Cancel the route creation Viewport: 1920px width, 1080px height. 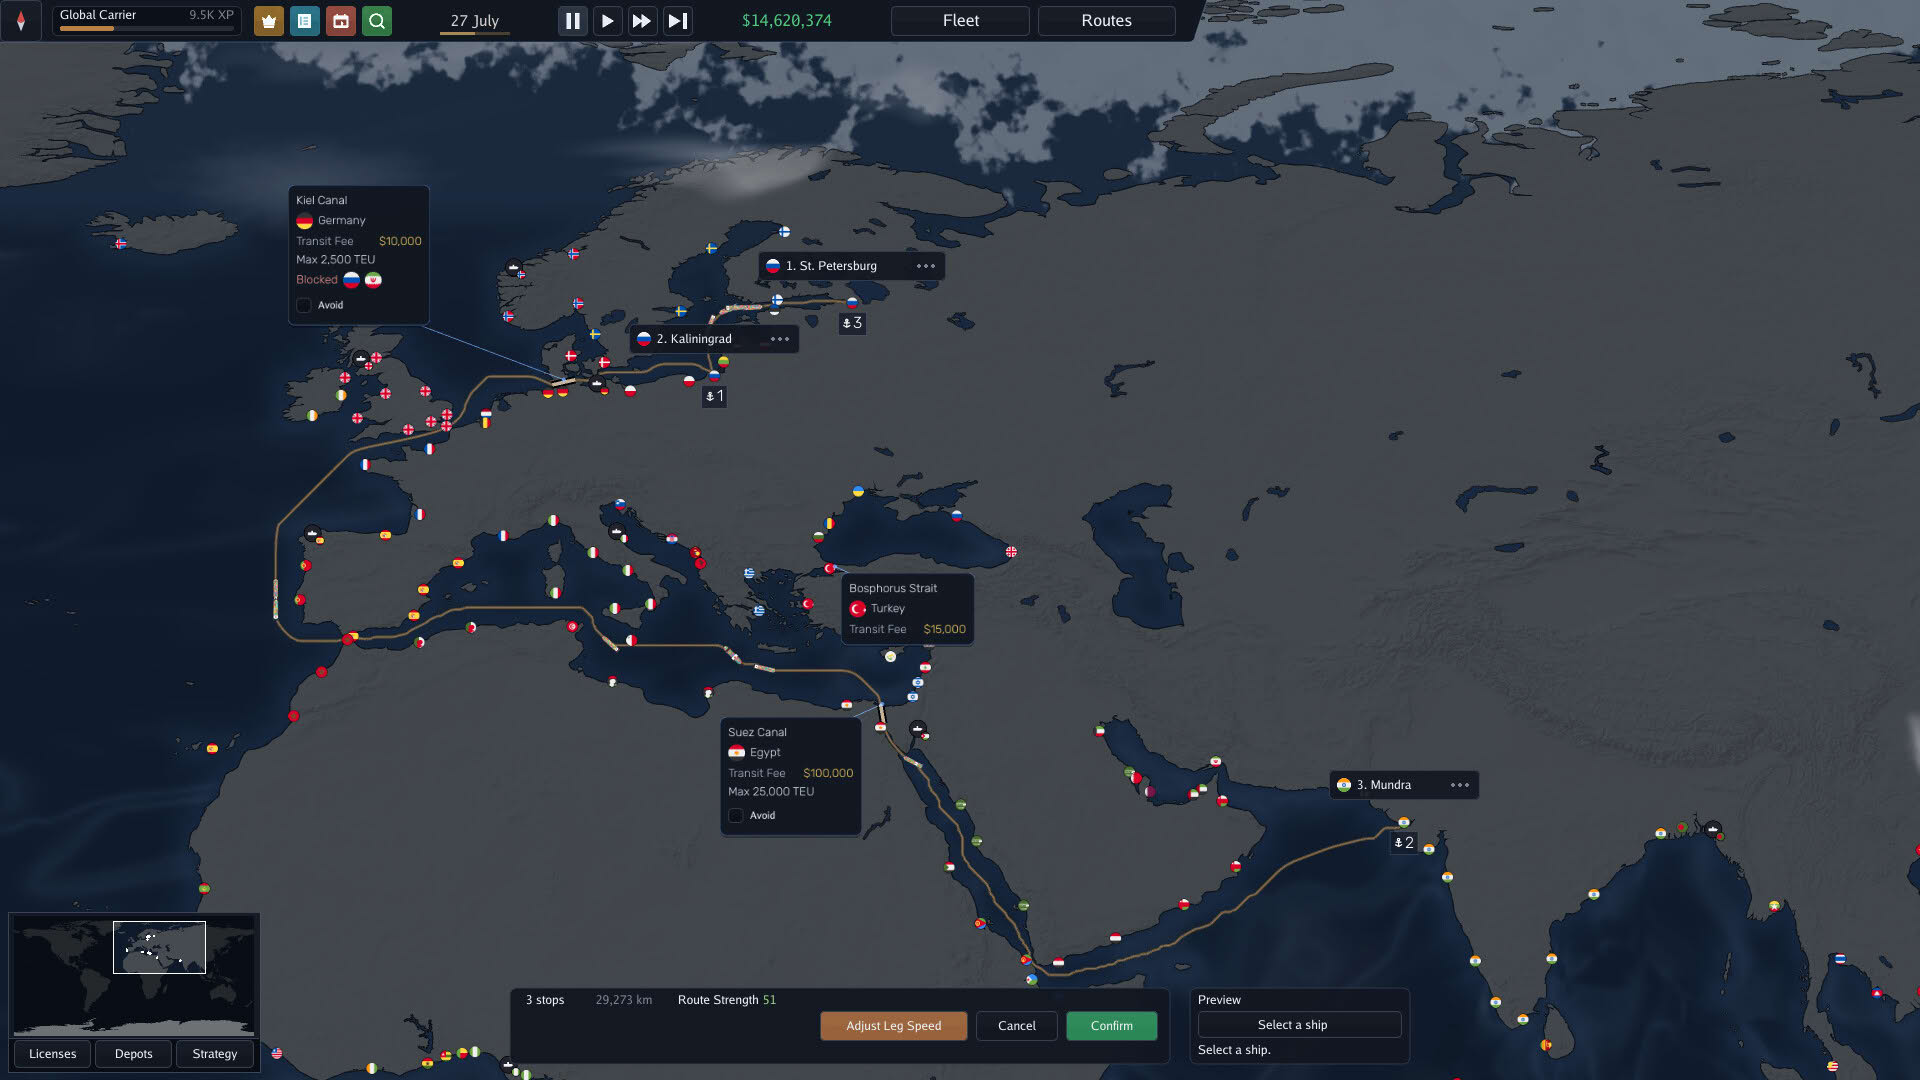click(x=1016, y=1026)
